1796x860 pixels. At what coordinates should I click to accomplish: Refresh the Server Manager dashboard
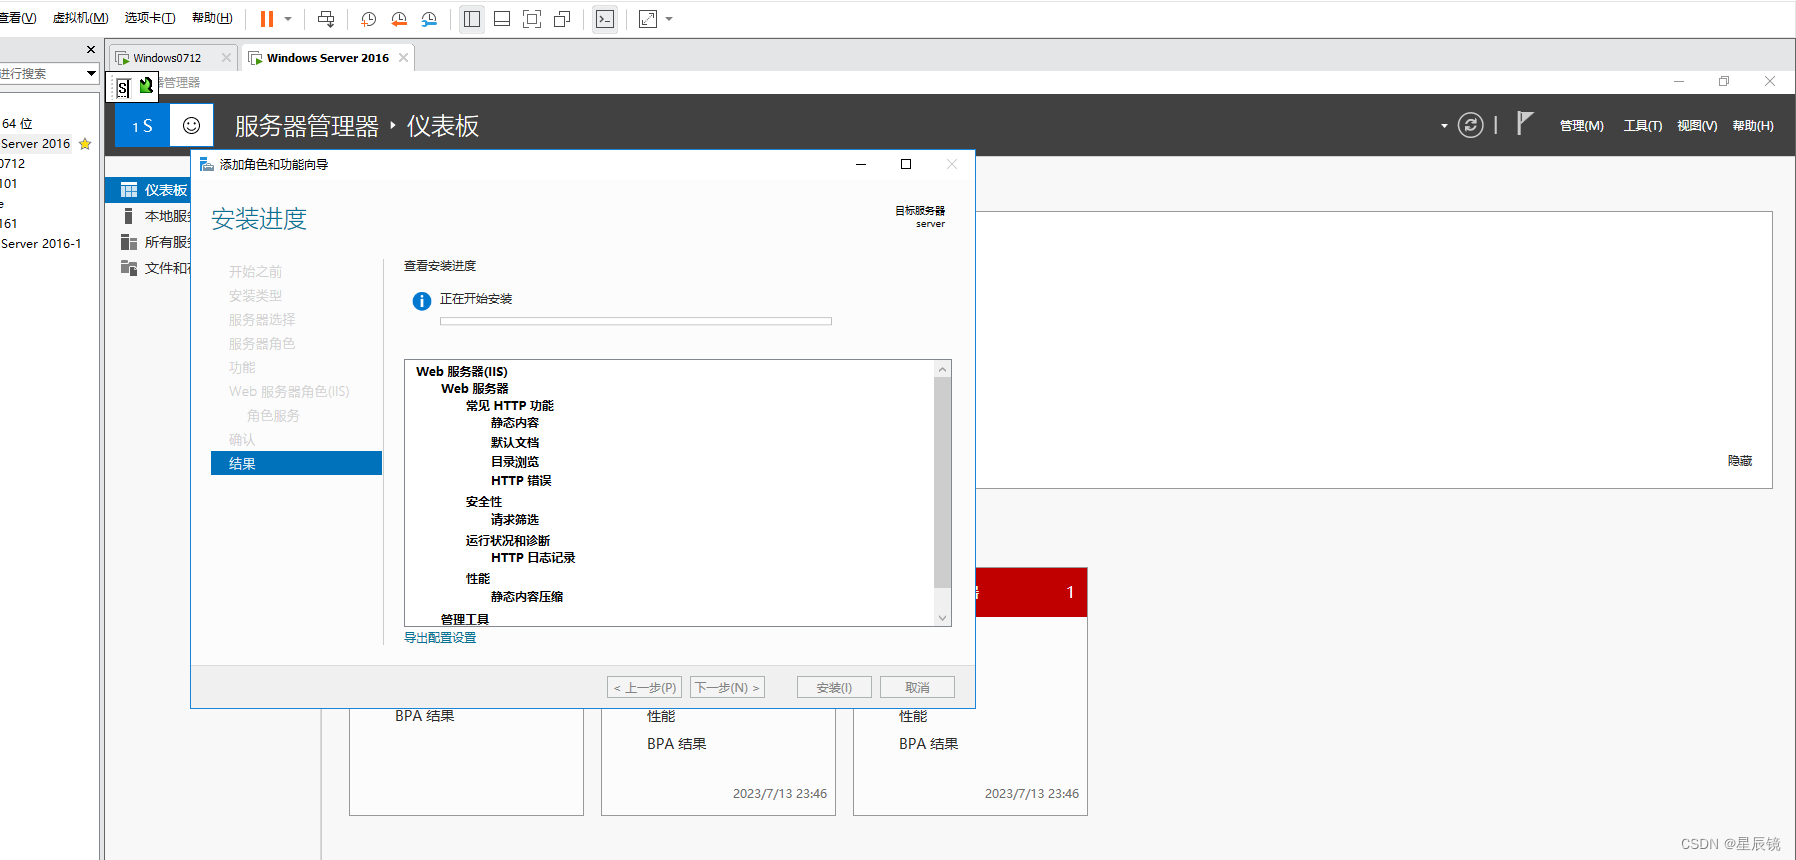[1470, 125]
